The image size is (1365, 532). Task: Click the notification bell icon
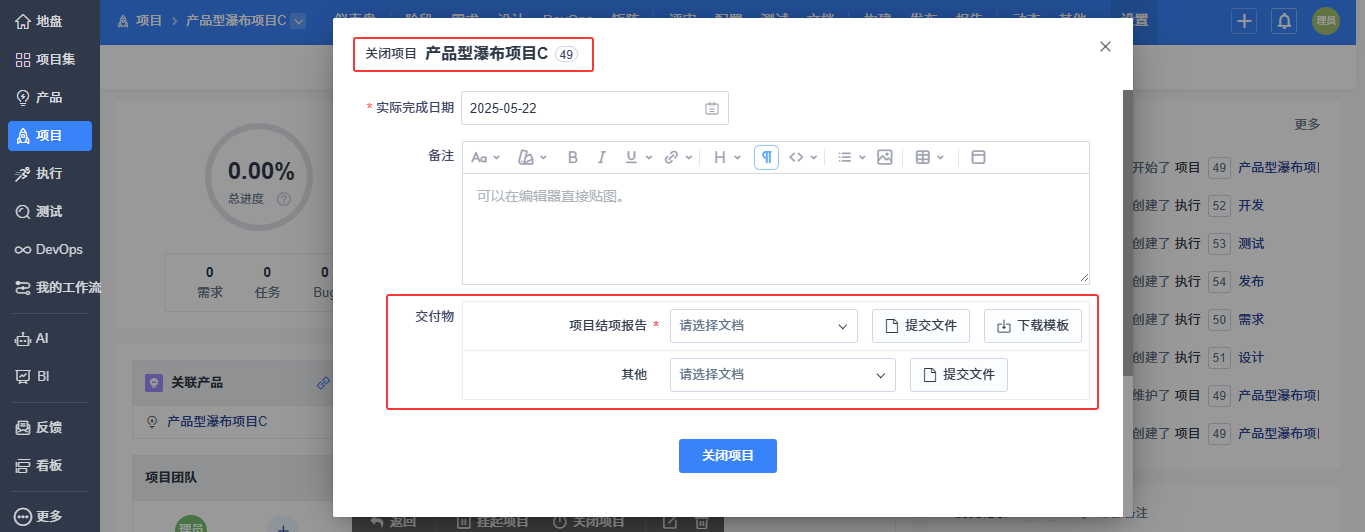tap(1285, 20)
